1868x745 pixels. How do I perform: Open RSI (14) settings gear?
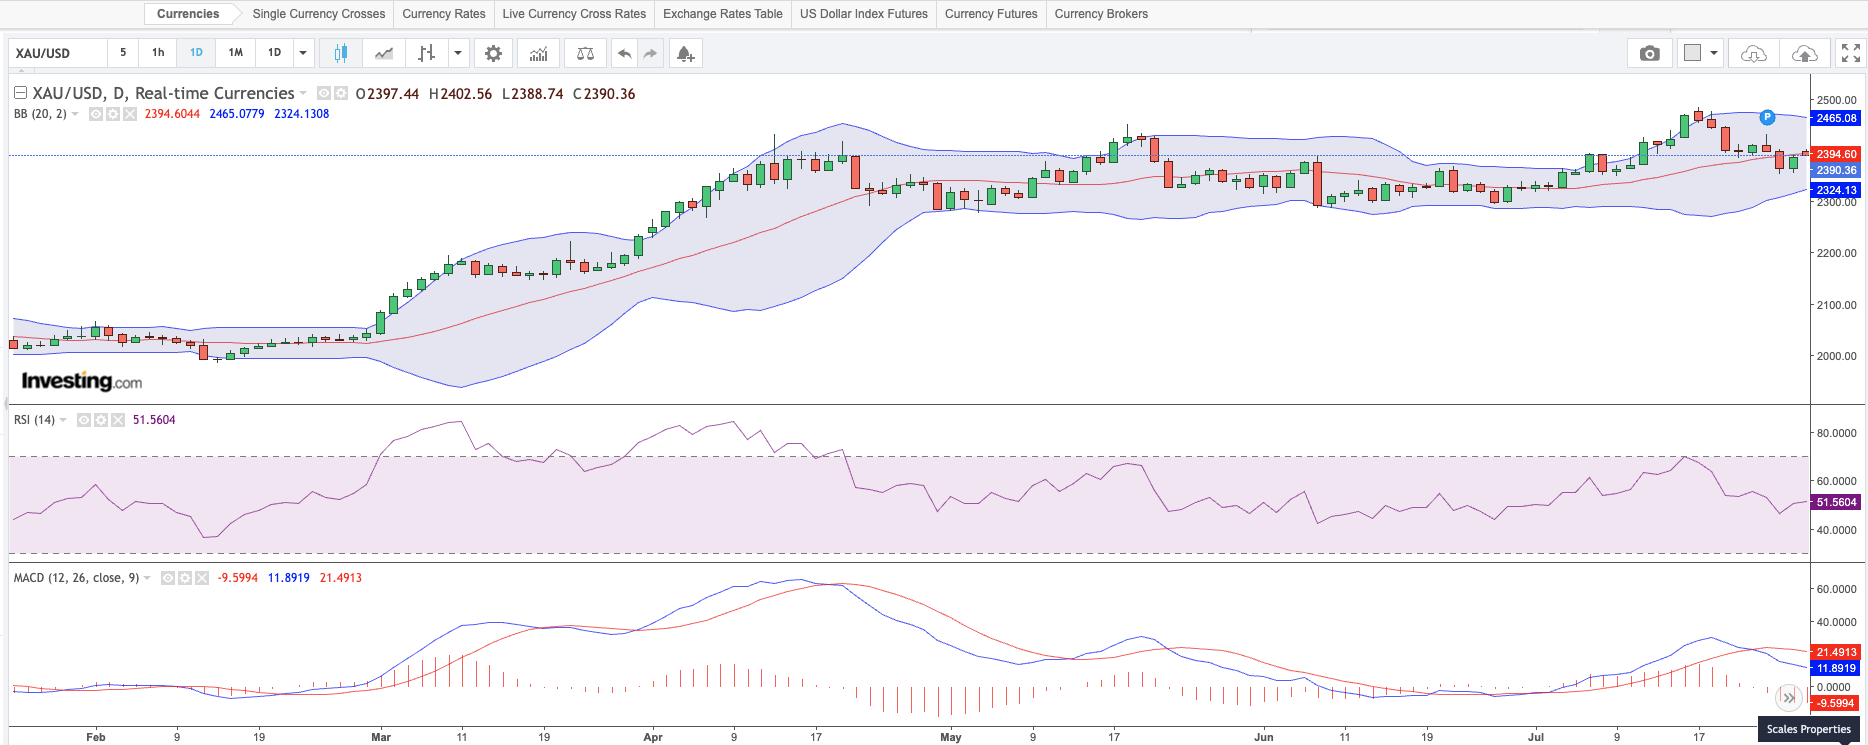tap(101, 420)
